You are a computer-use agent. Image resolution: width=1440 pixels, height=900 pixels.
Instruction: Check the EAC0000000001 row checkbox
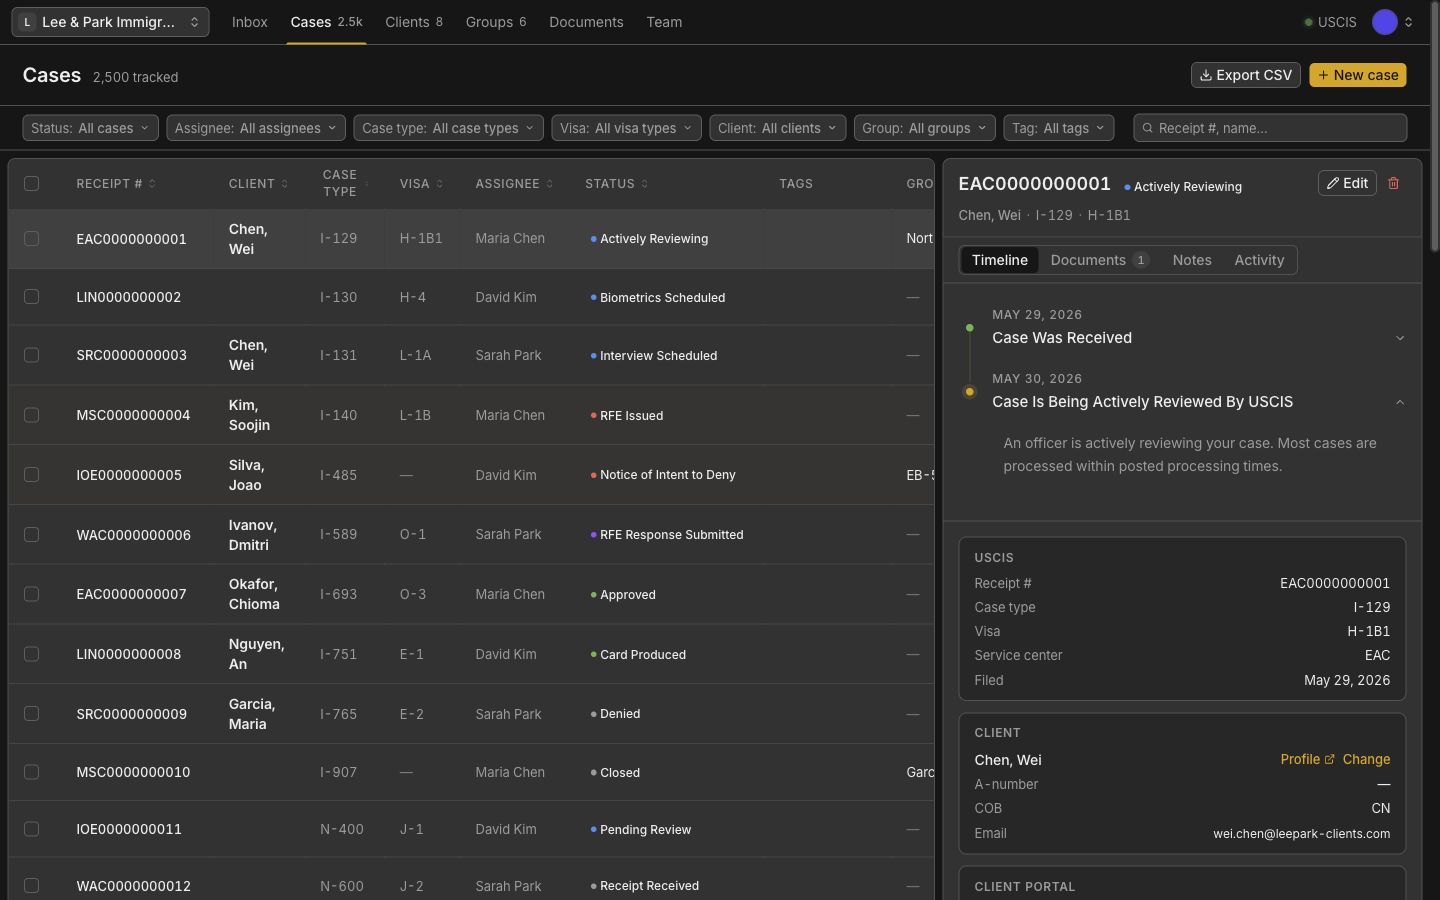32,239
